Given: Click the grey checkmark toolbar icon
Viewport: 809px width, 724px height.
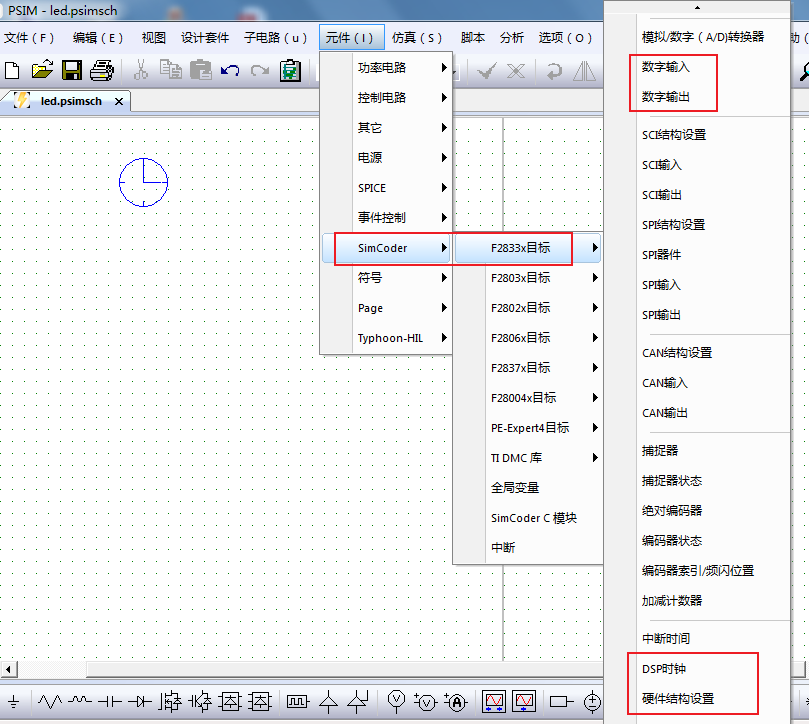Looking at the screenshot, I should click(x=486, y=71).
